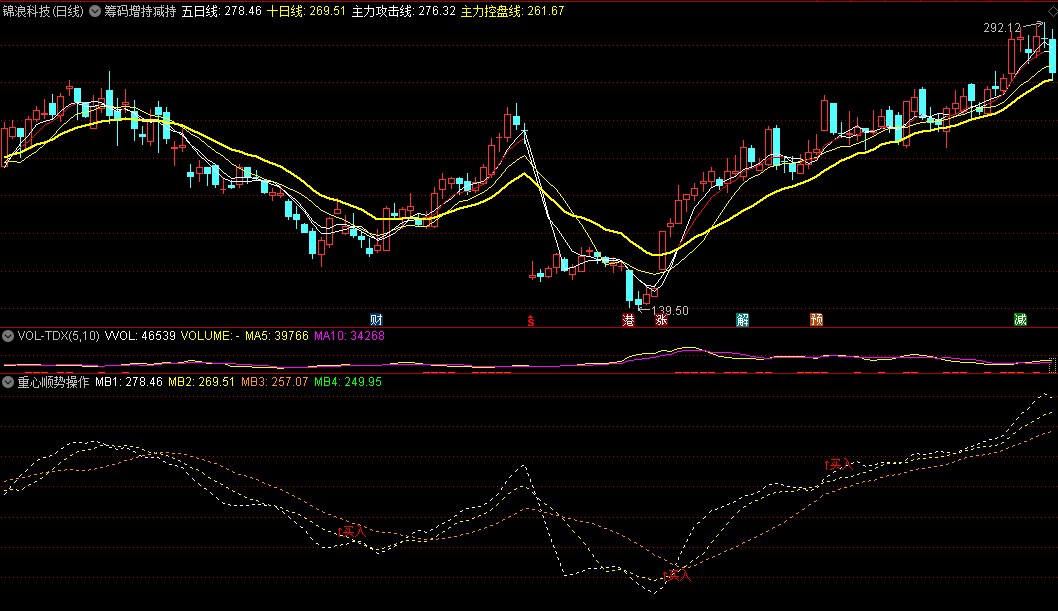1058x611 pixels.
Task: Click the lowest 买入 signal near indicator bottom
Action: (677, 575)
